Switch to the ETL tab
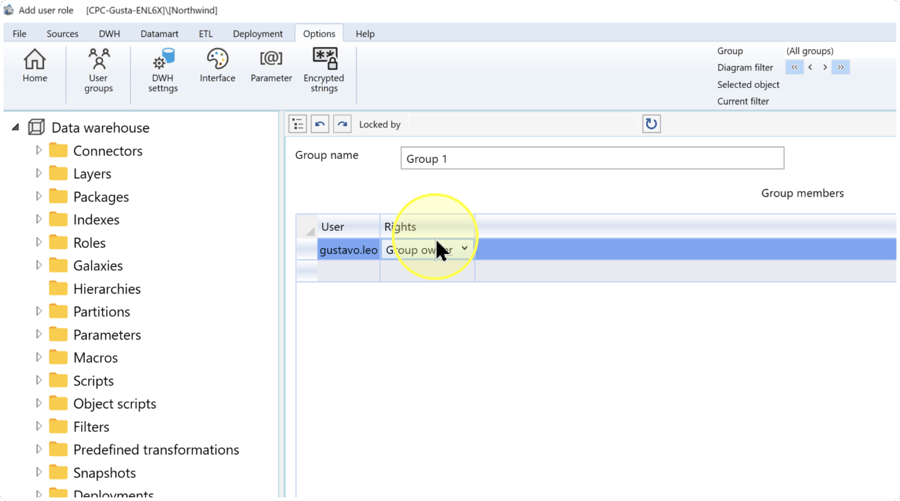 (205, 34)
